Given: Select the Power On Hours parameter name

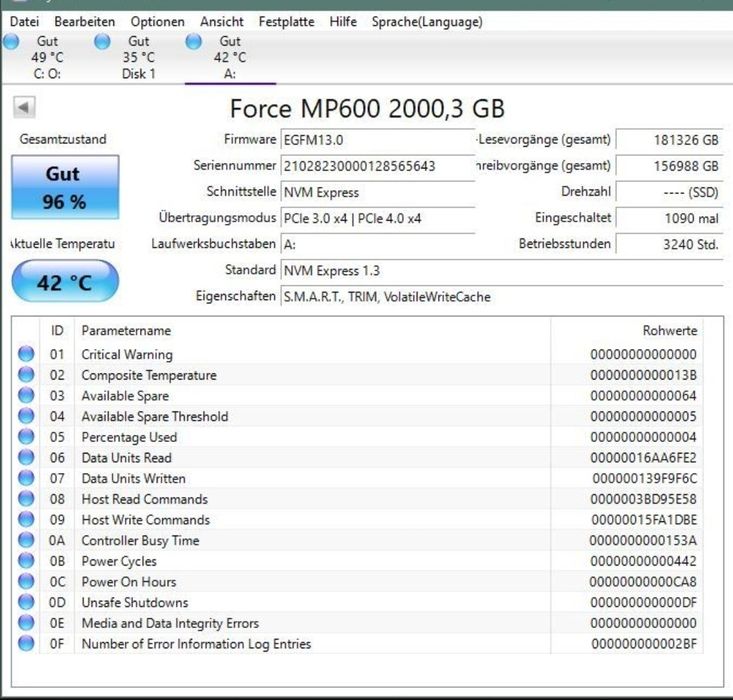Looking at the screenshot, I should point(129,582).
